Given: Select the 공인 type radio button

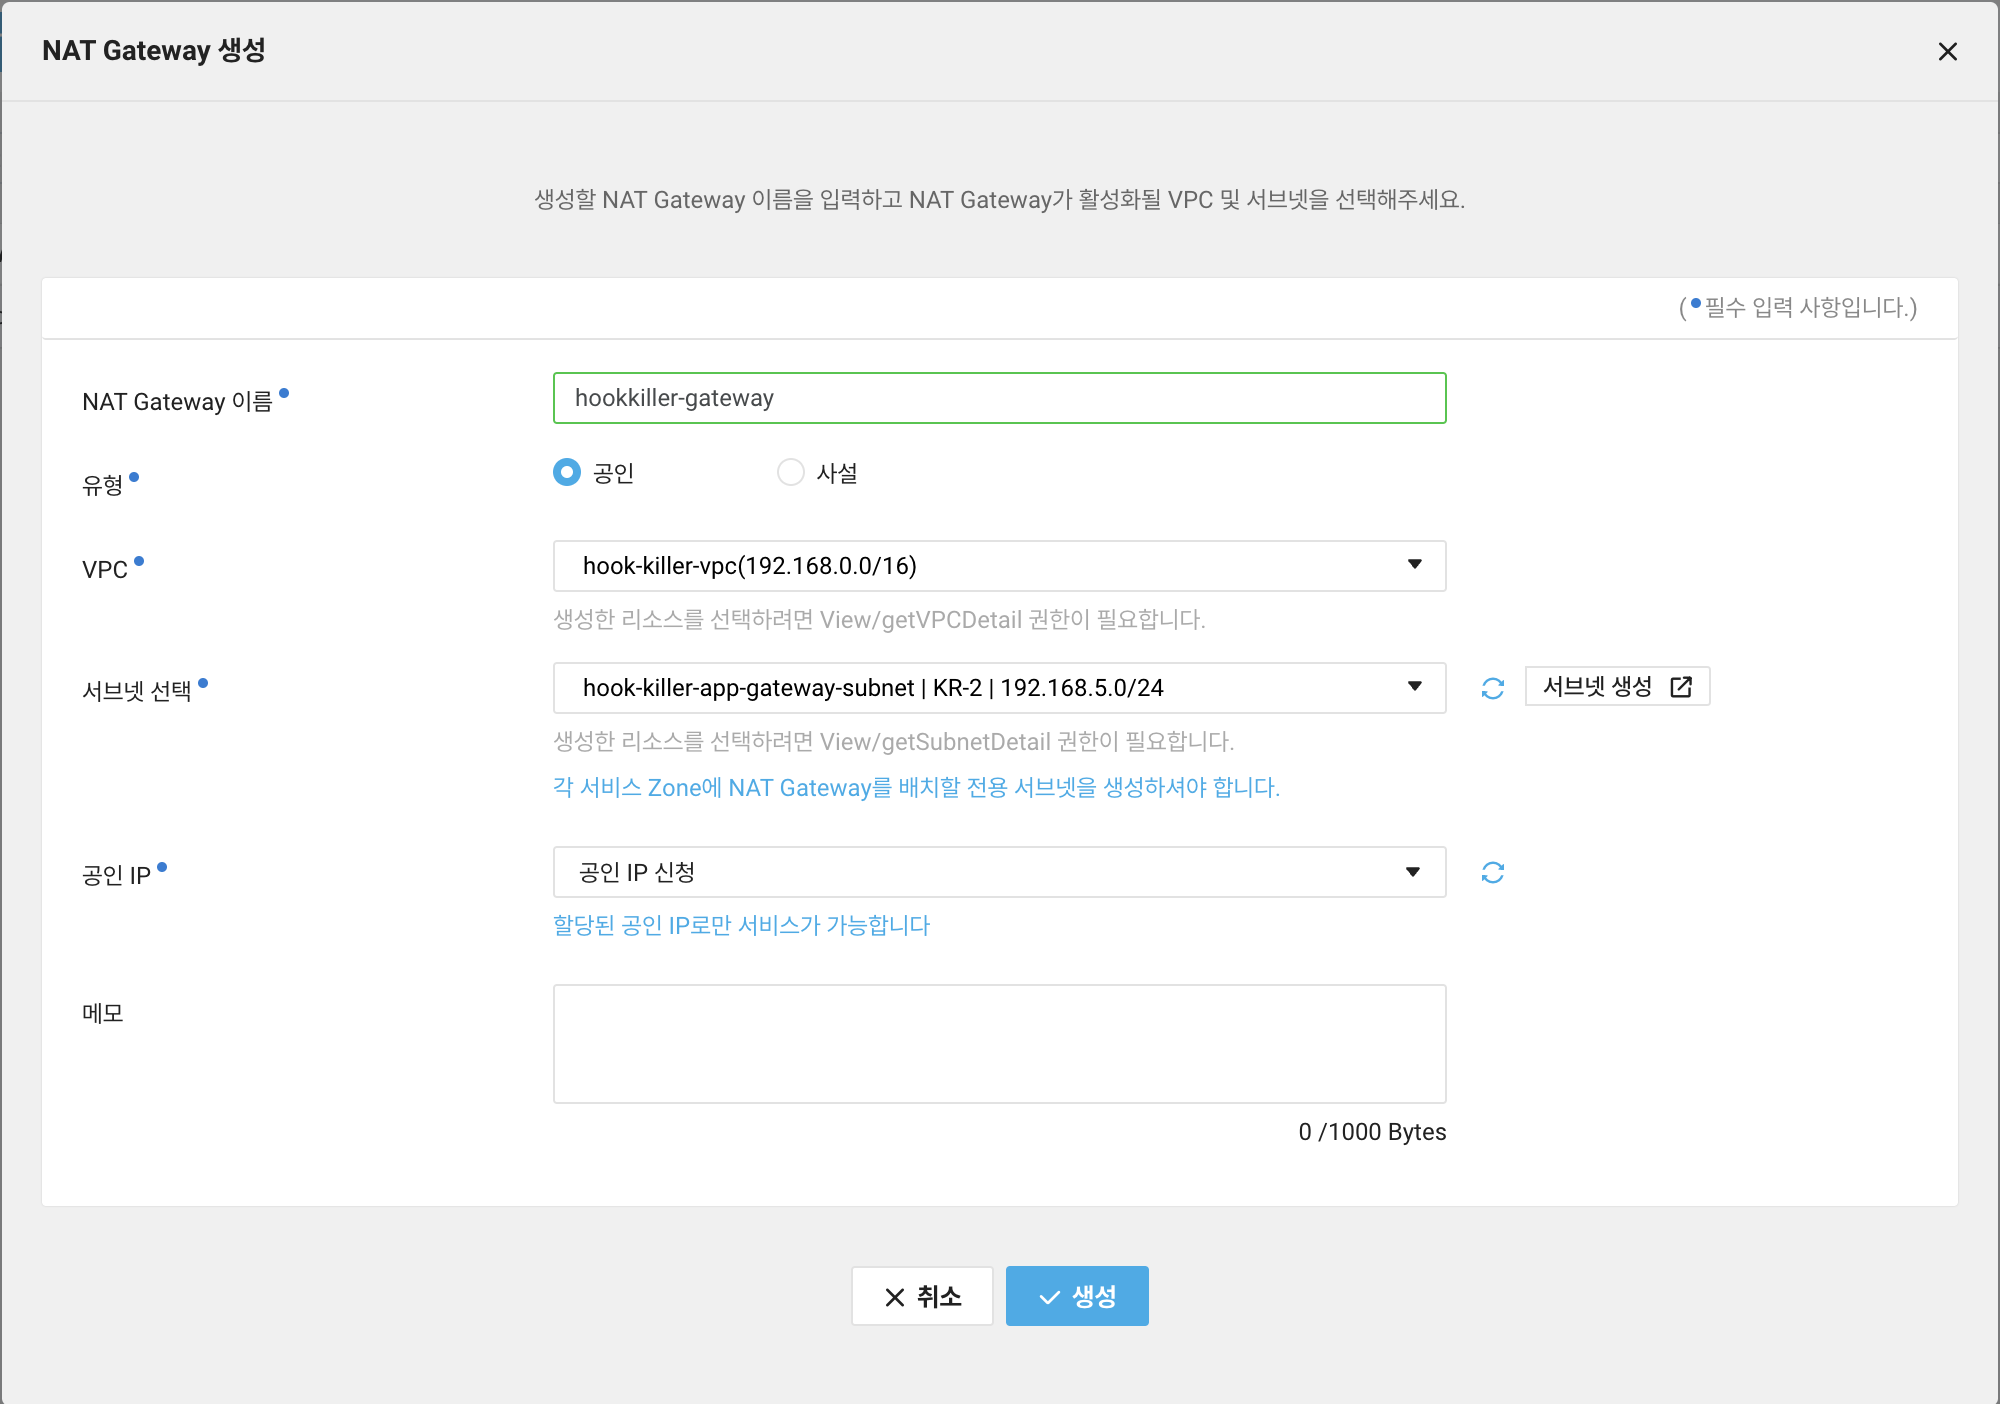Looking at the screenshot, I should pos(567,472).
